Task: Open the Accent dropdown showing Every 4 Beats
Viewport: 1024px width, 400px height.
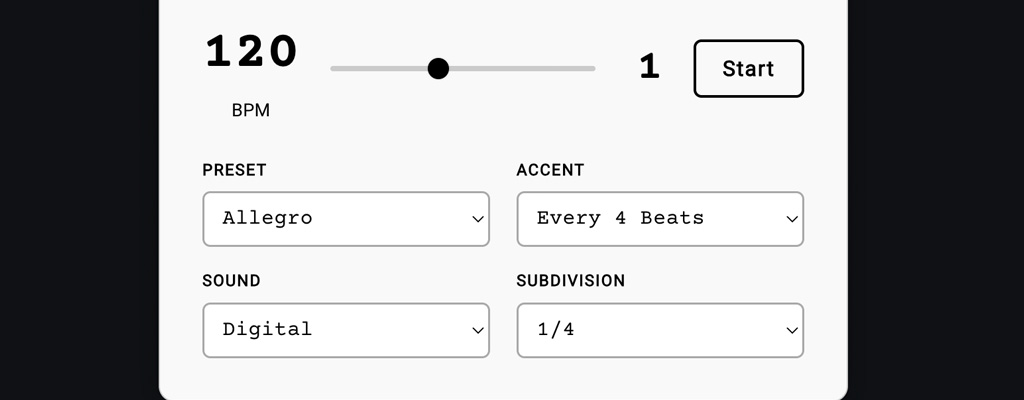Action: 659,219
